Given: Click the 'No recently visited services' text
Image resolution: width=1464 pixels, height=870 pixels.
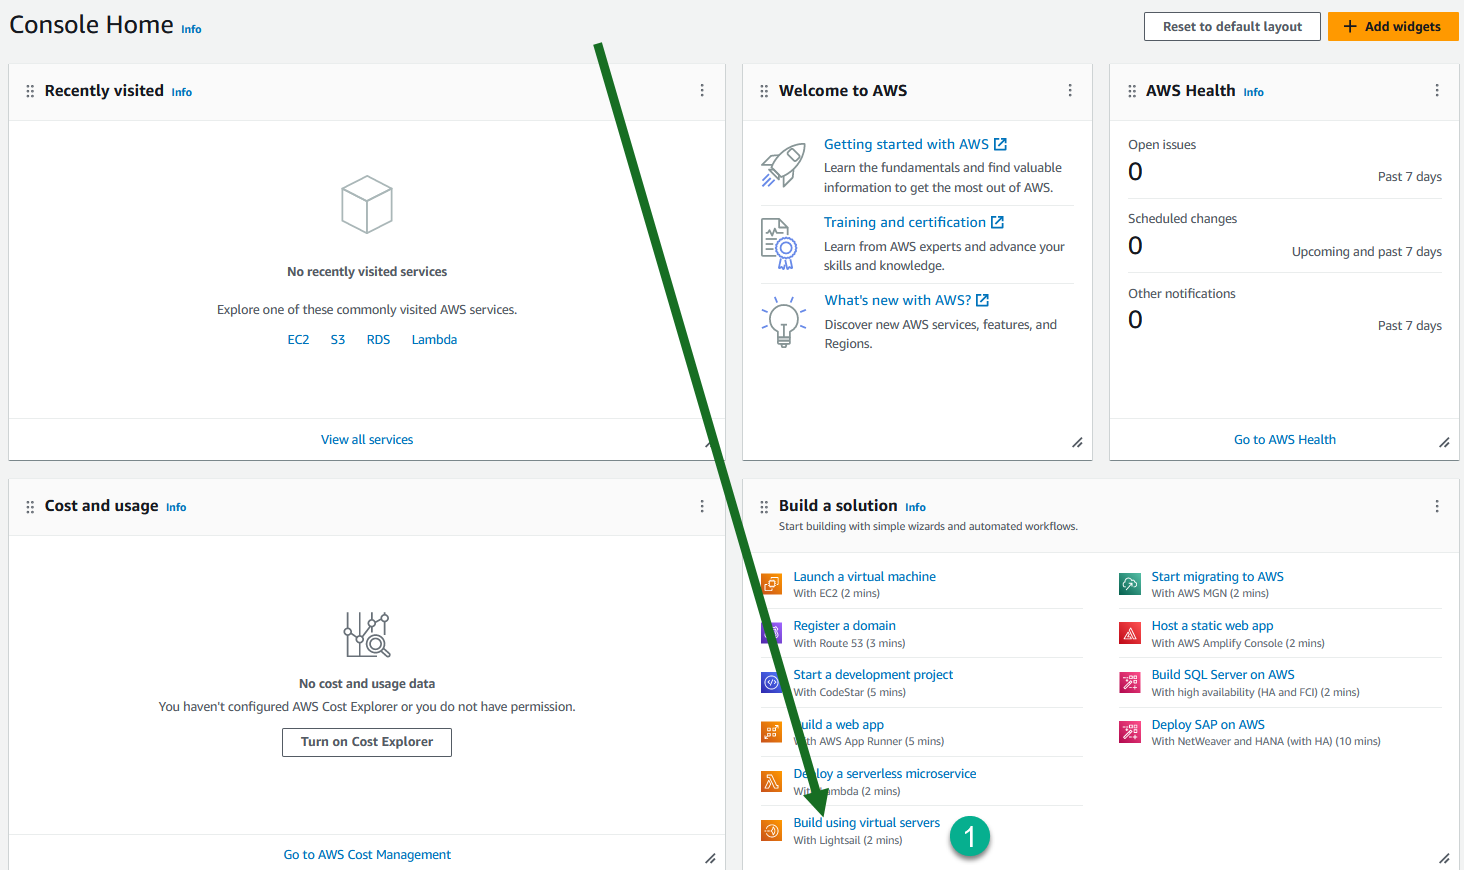Looking at the screenshot, I should 367,272.
